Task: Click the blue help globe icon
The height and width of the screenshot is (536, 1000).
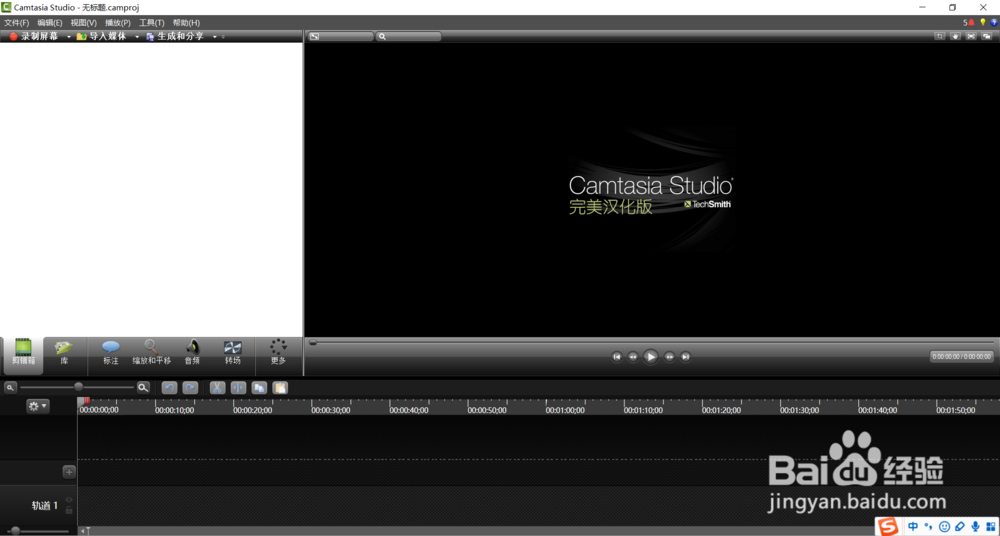Action: pos(994,22)
